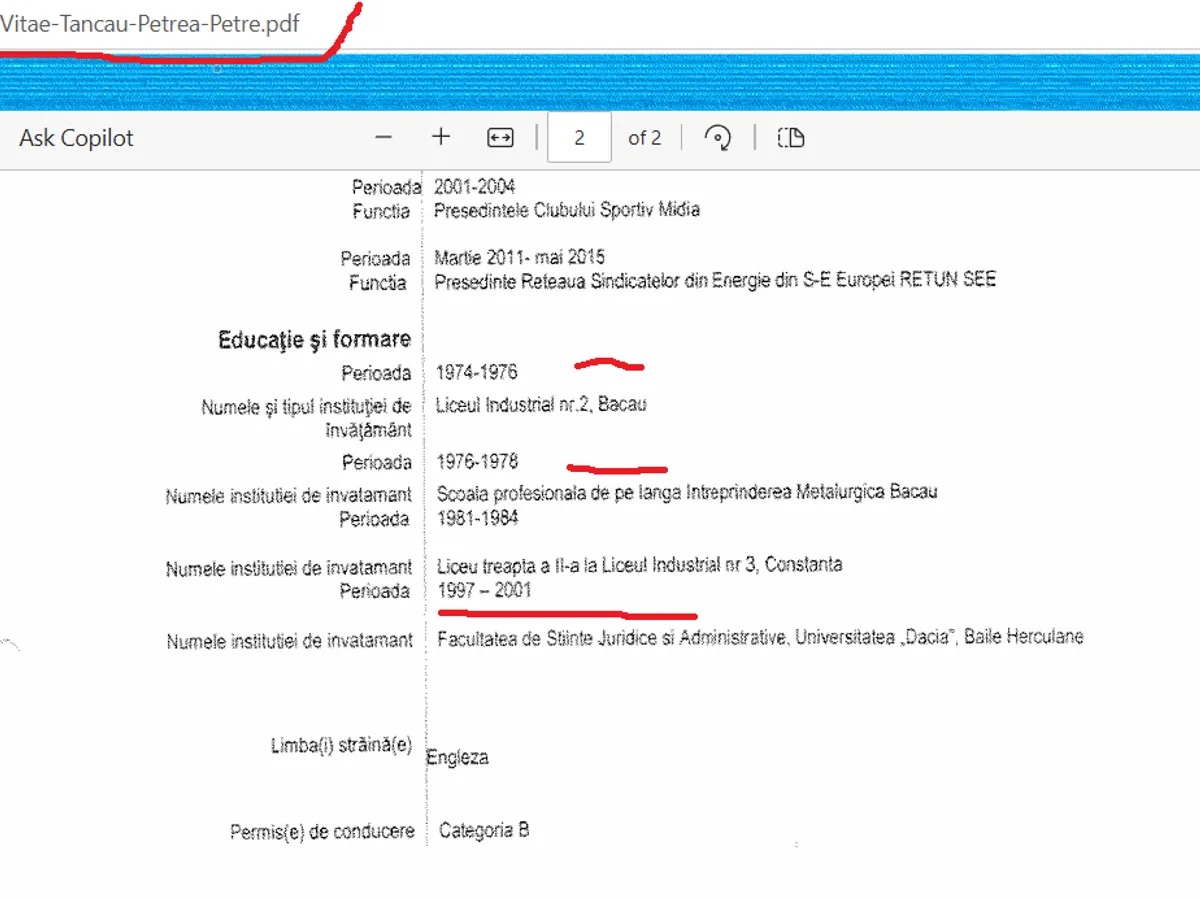
Task: Click the 'Engleza' language entry
Action: pos(457,757)
